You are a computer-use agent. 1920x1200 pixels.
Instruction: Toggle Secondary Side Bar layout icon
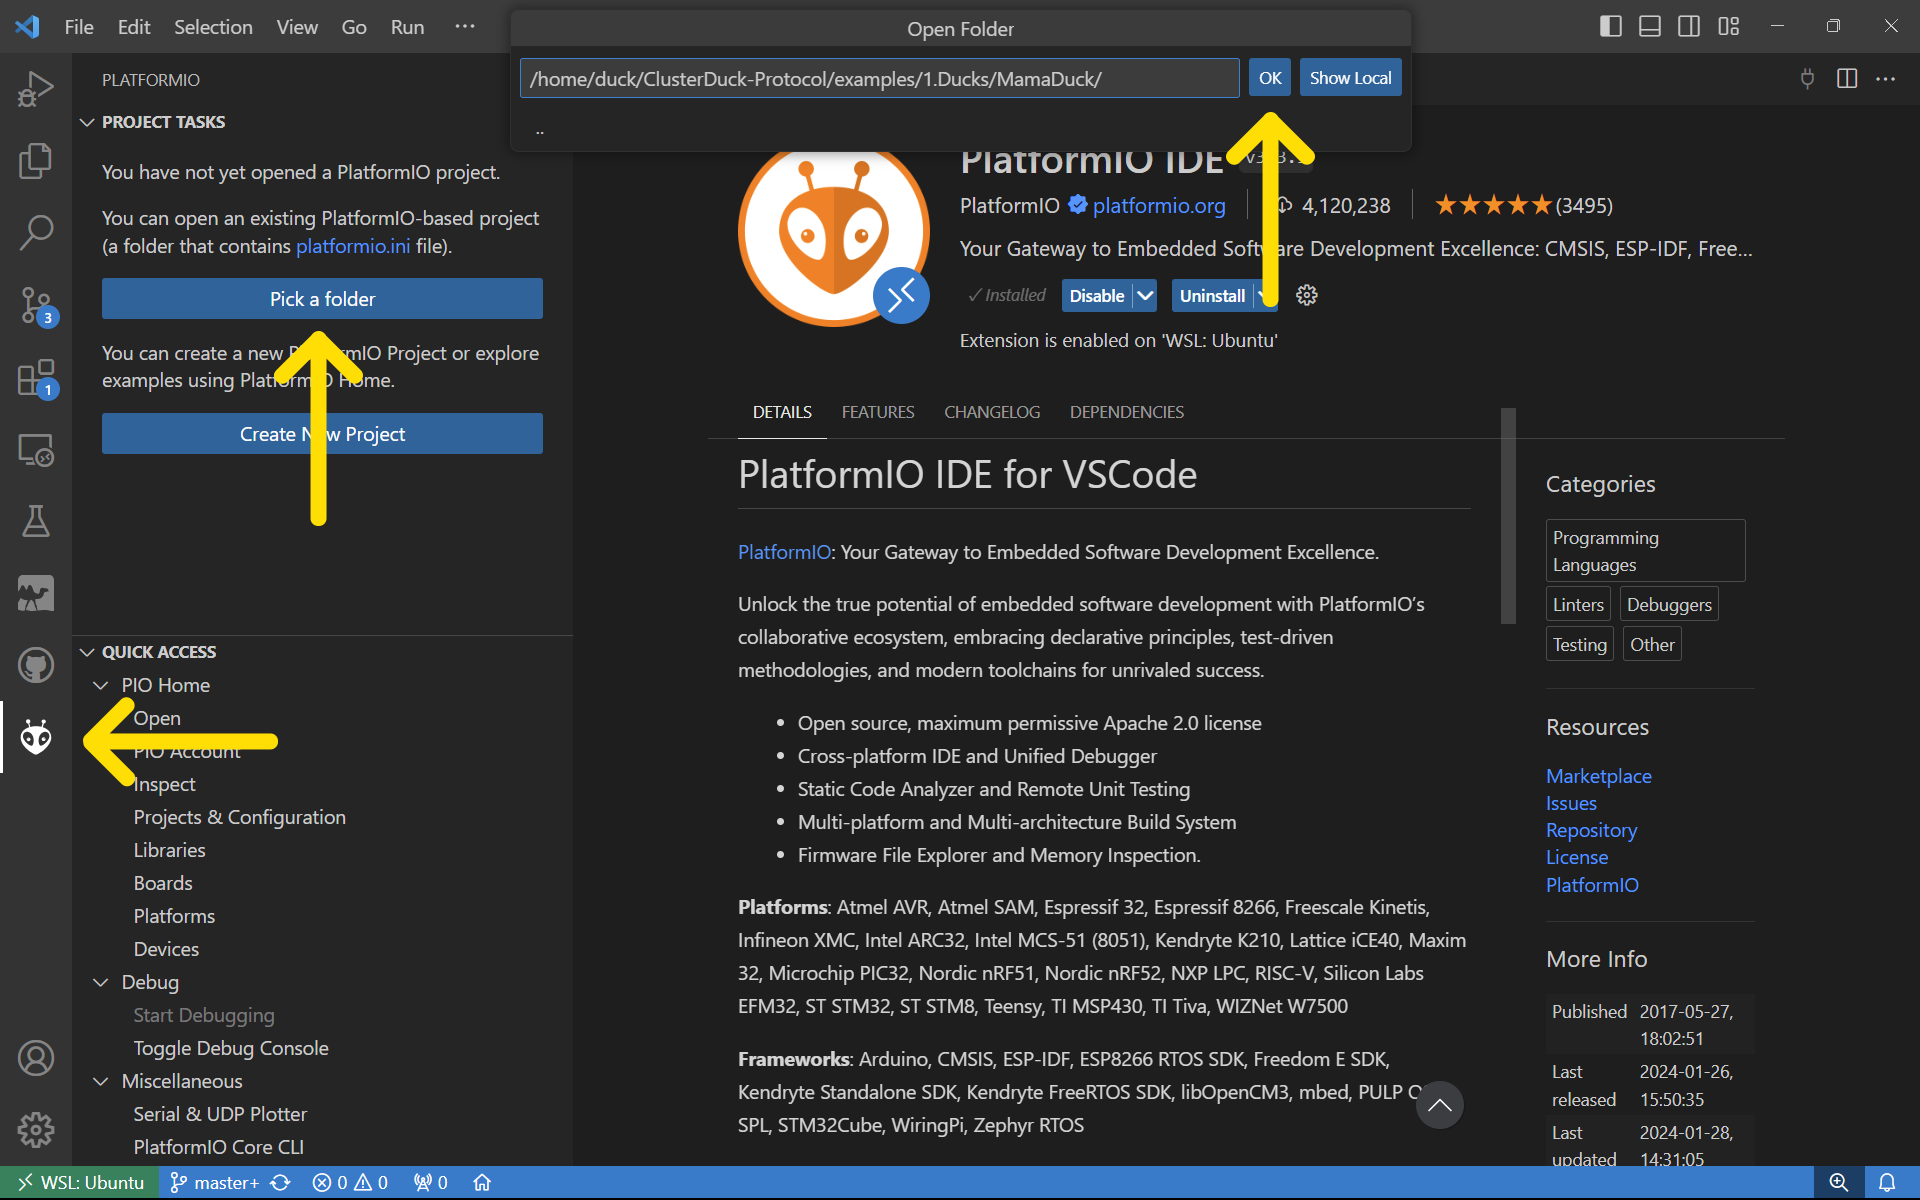[1689, 26]
